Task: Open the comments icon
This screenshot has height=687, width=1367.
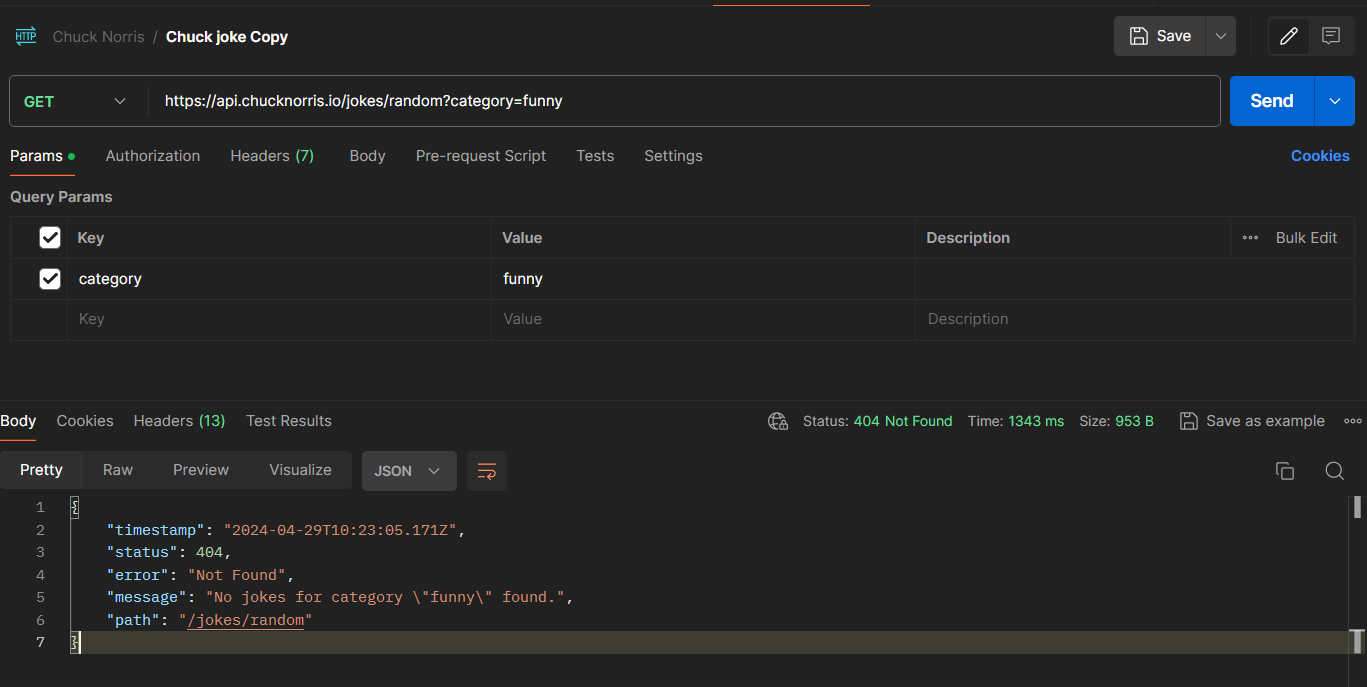Action: coord(1331,36)
